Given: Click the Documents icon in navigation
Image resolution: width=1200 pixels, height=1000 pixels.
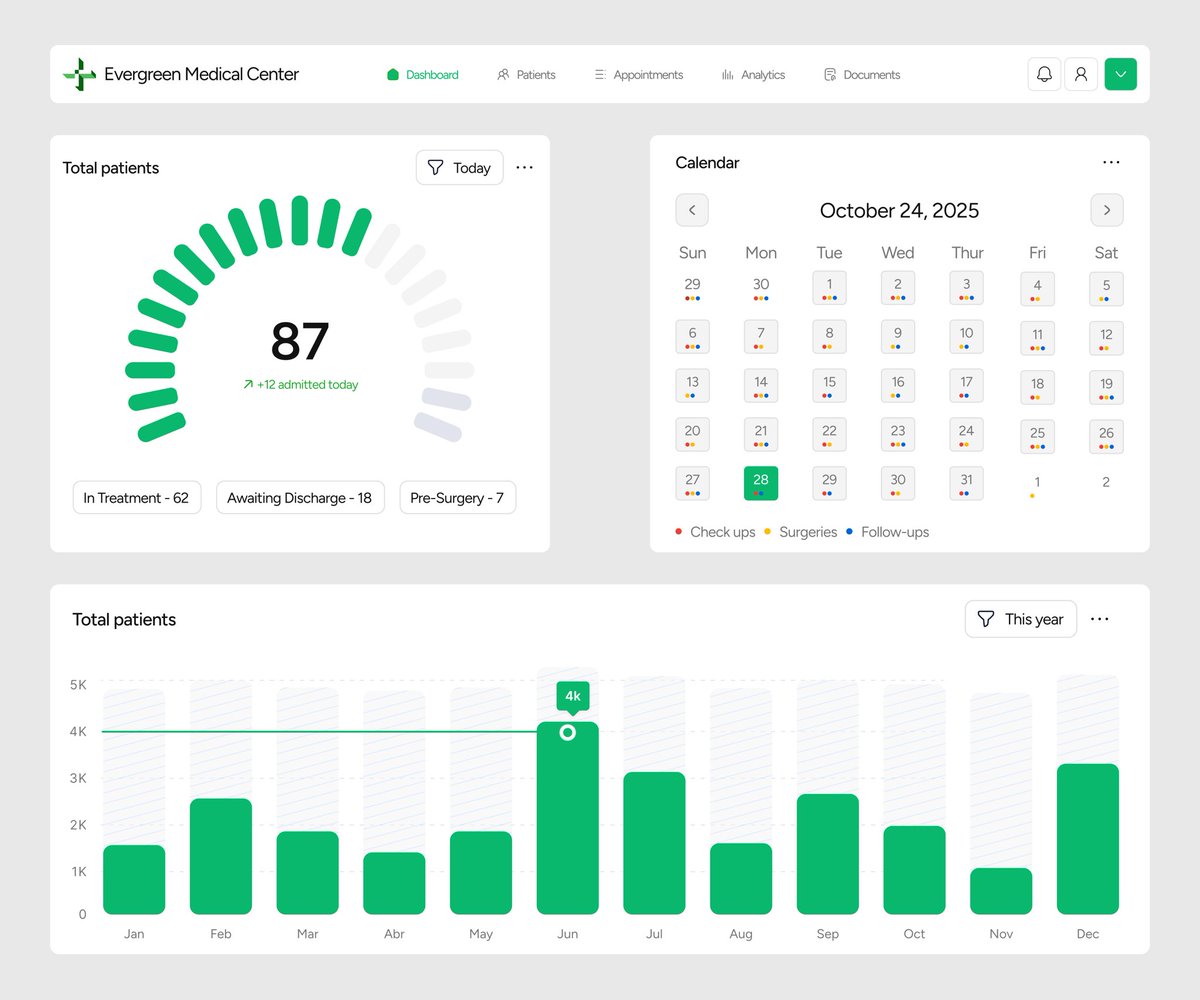Looking at the screenshot, I should [829, 74].
